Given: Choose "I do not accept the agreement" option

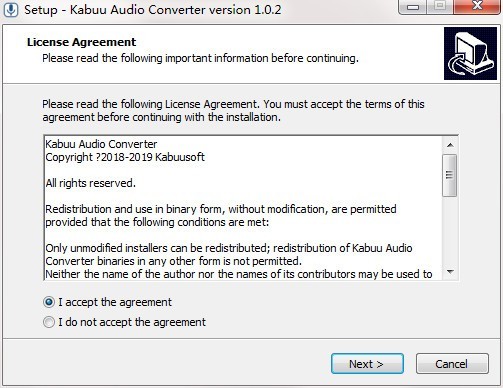Looking at the screenshot, I should click(49, 322).
